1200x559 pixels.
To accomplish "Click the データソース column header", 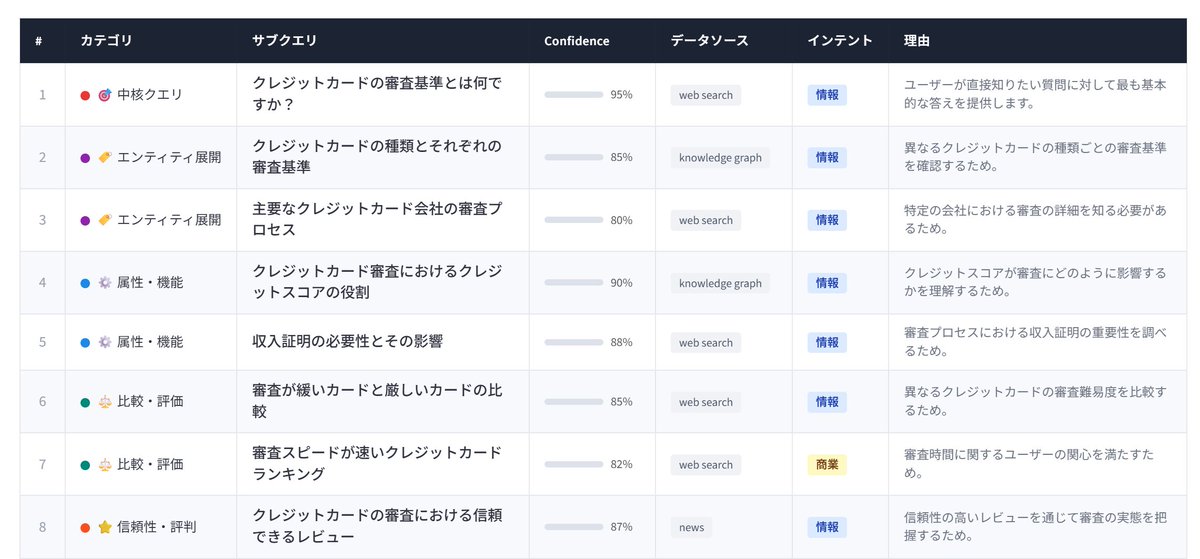I will click(709, 41).
